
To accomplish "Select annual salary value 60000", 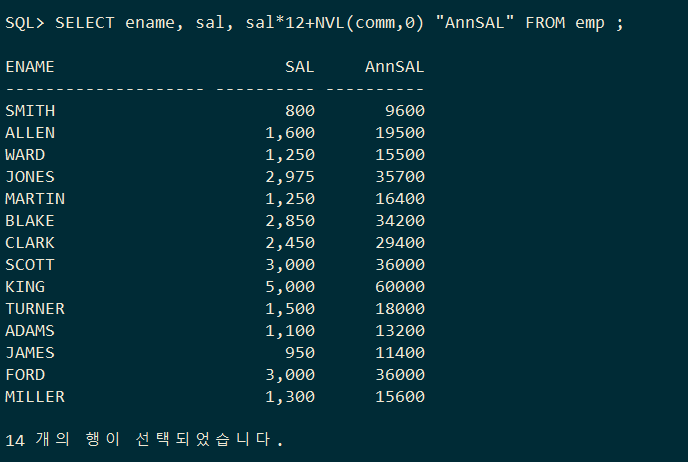I will click(400, 287).
